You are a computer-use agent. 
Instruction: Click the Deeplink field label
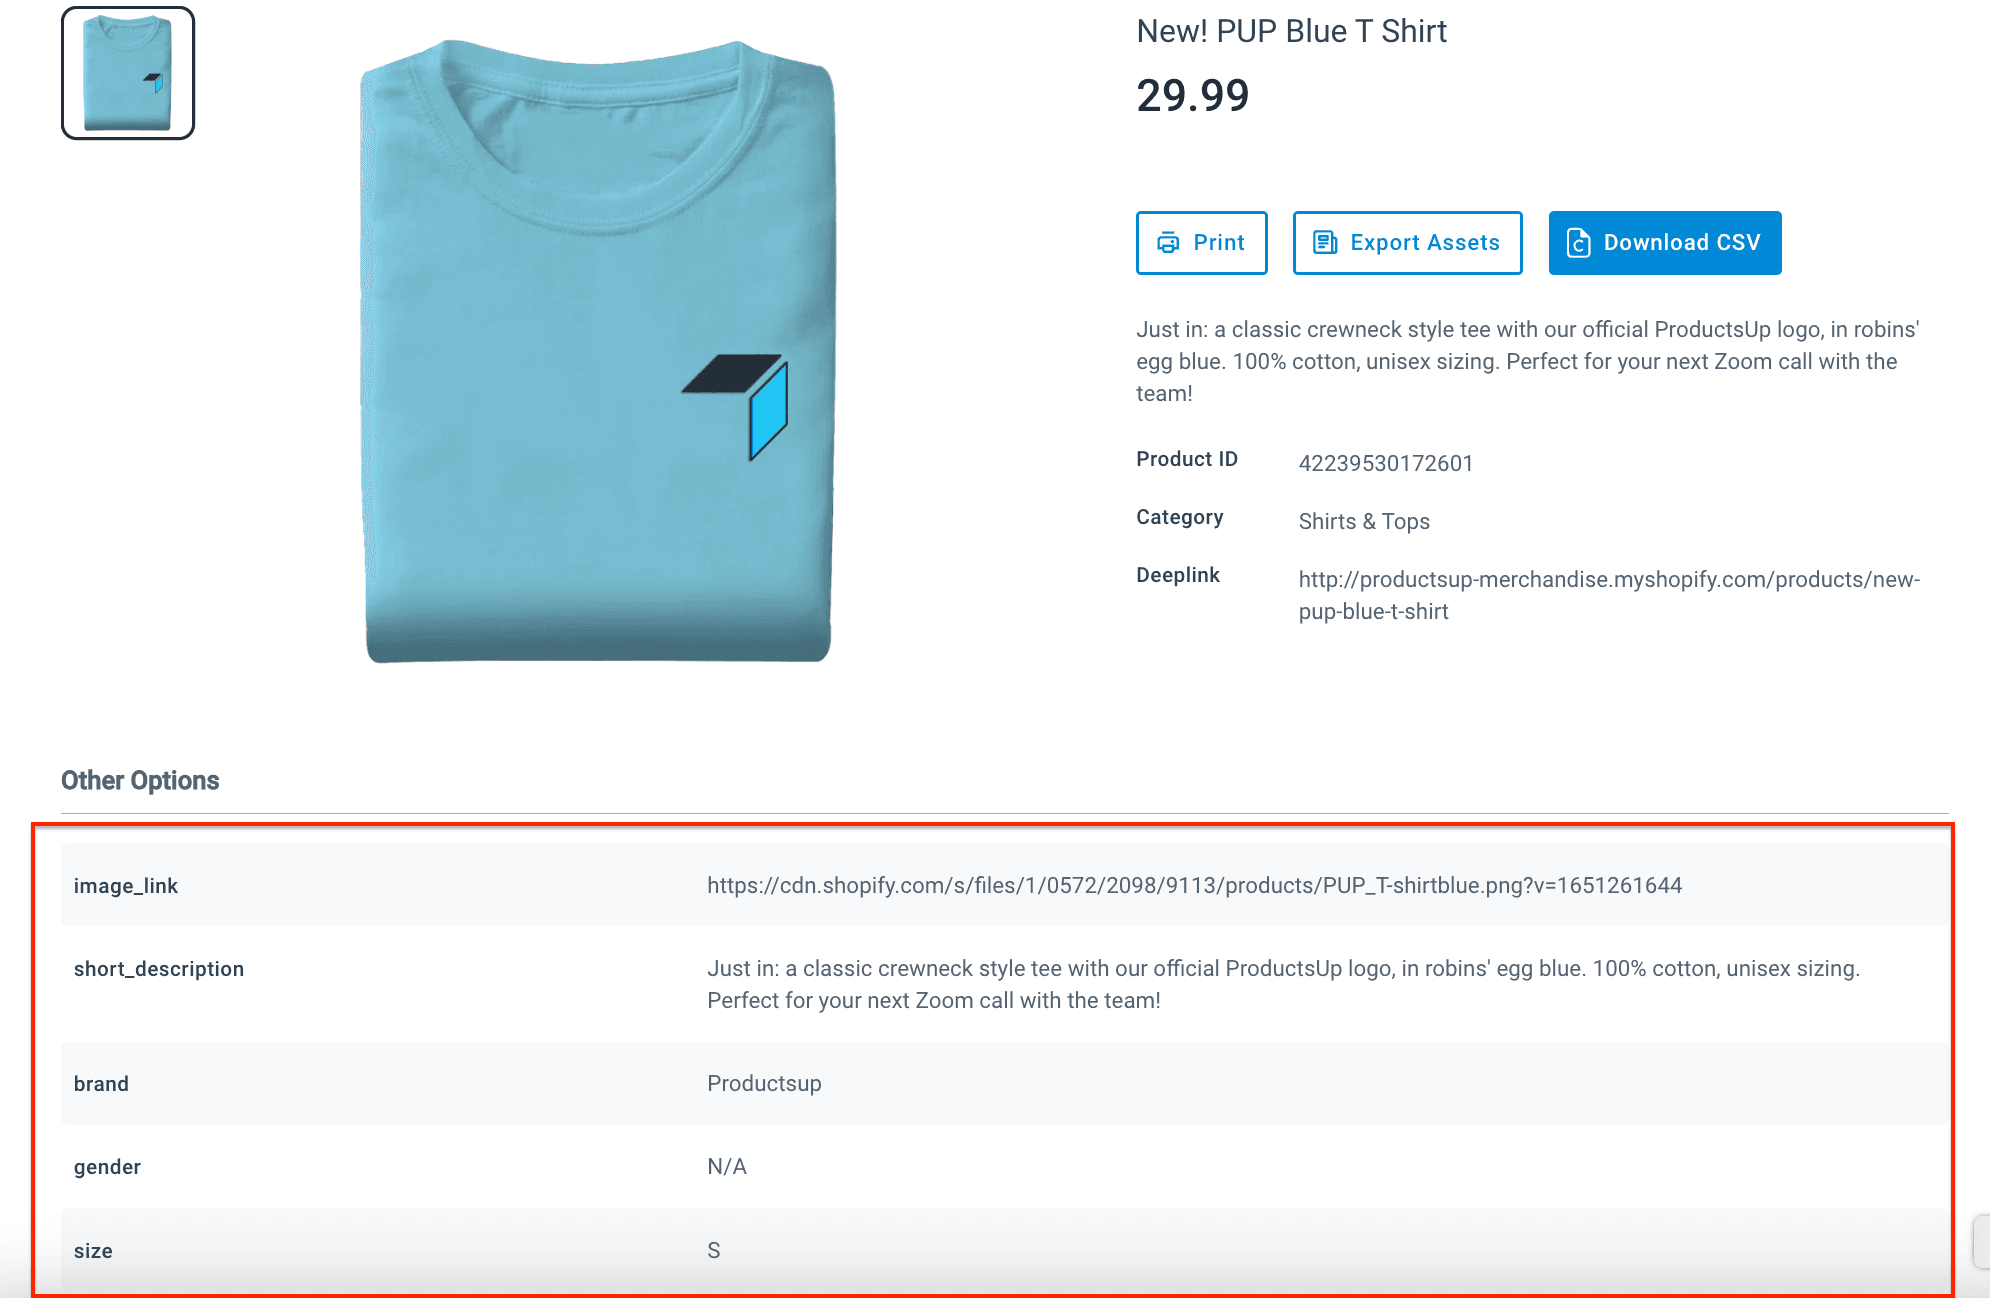1178,575
